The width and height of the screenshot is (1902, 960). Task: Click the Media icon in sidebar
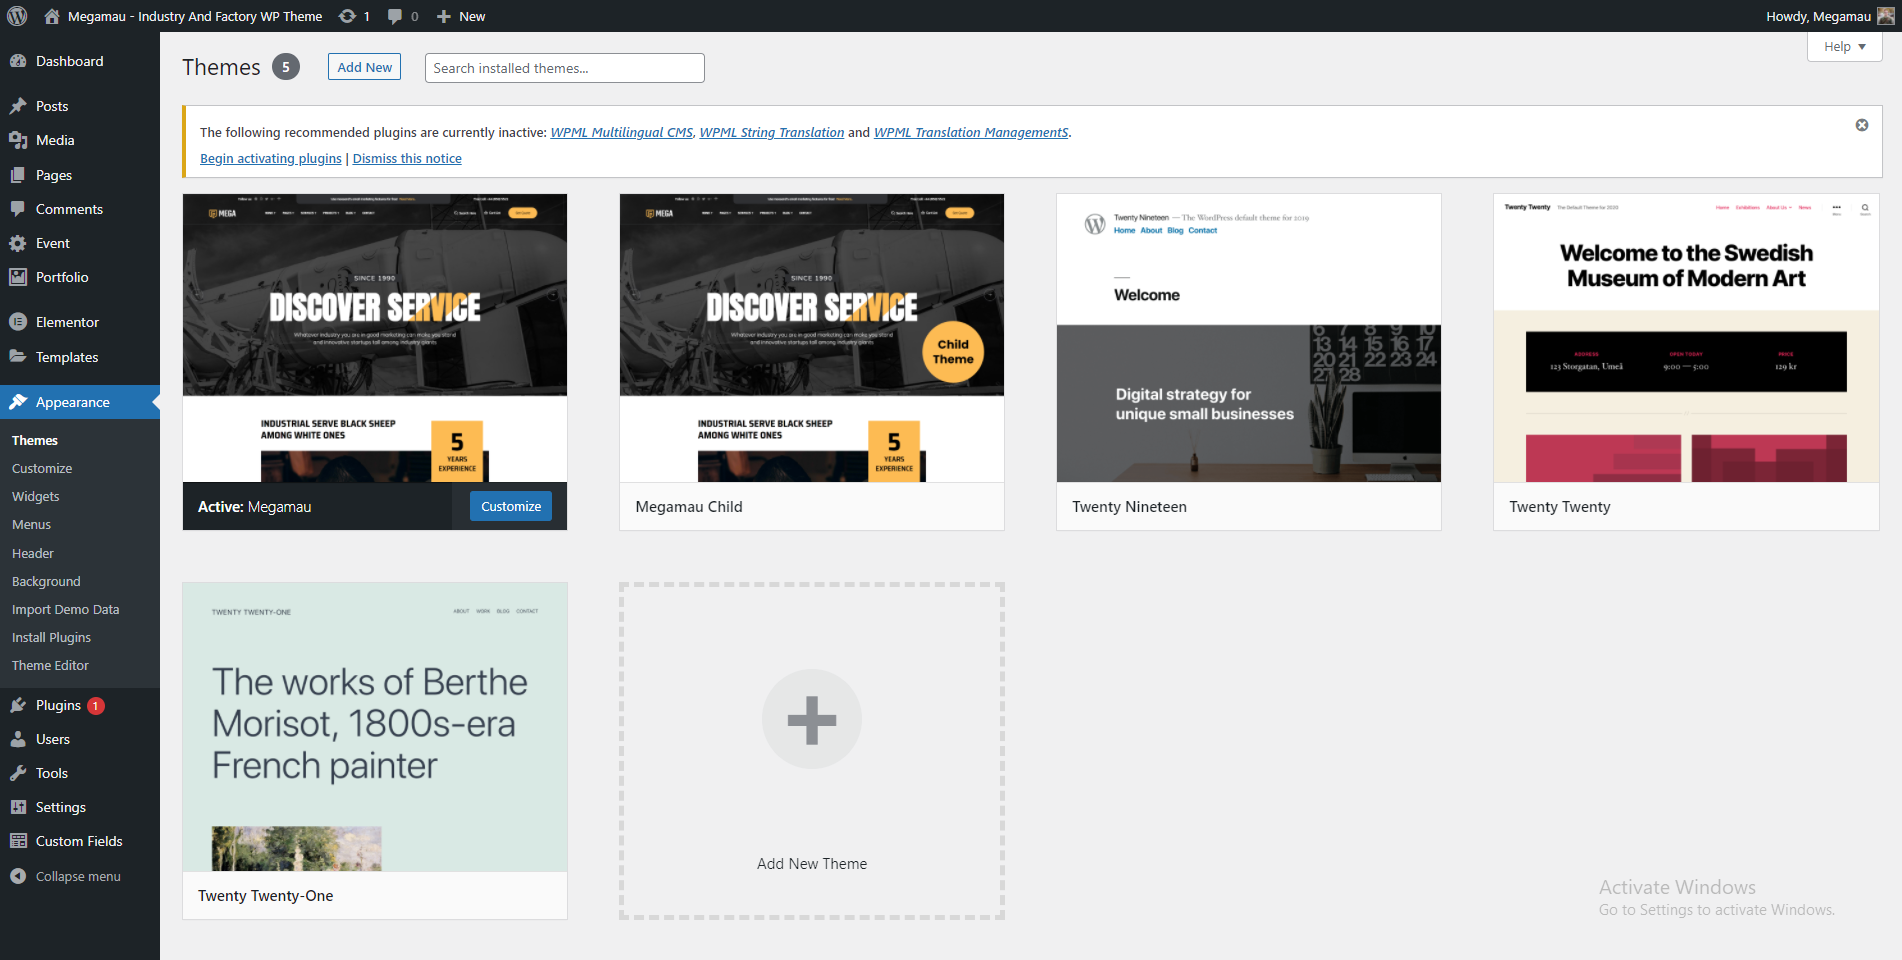point(18,140)
